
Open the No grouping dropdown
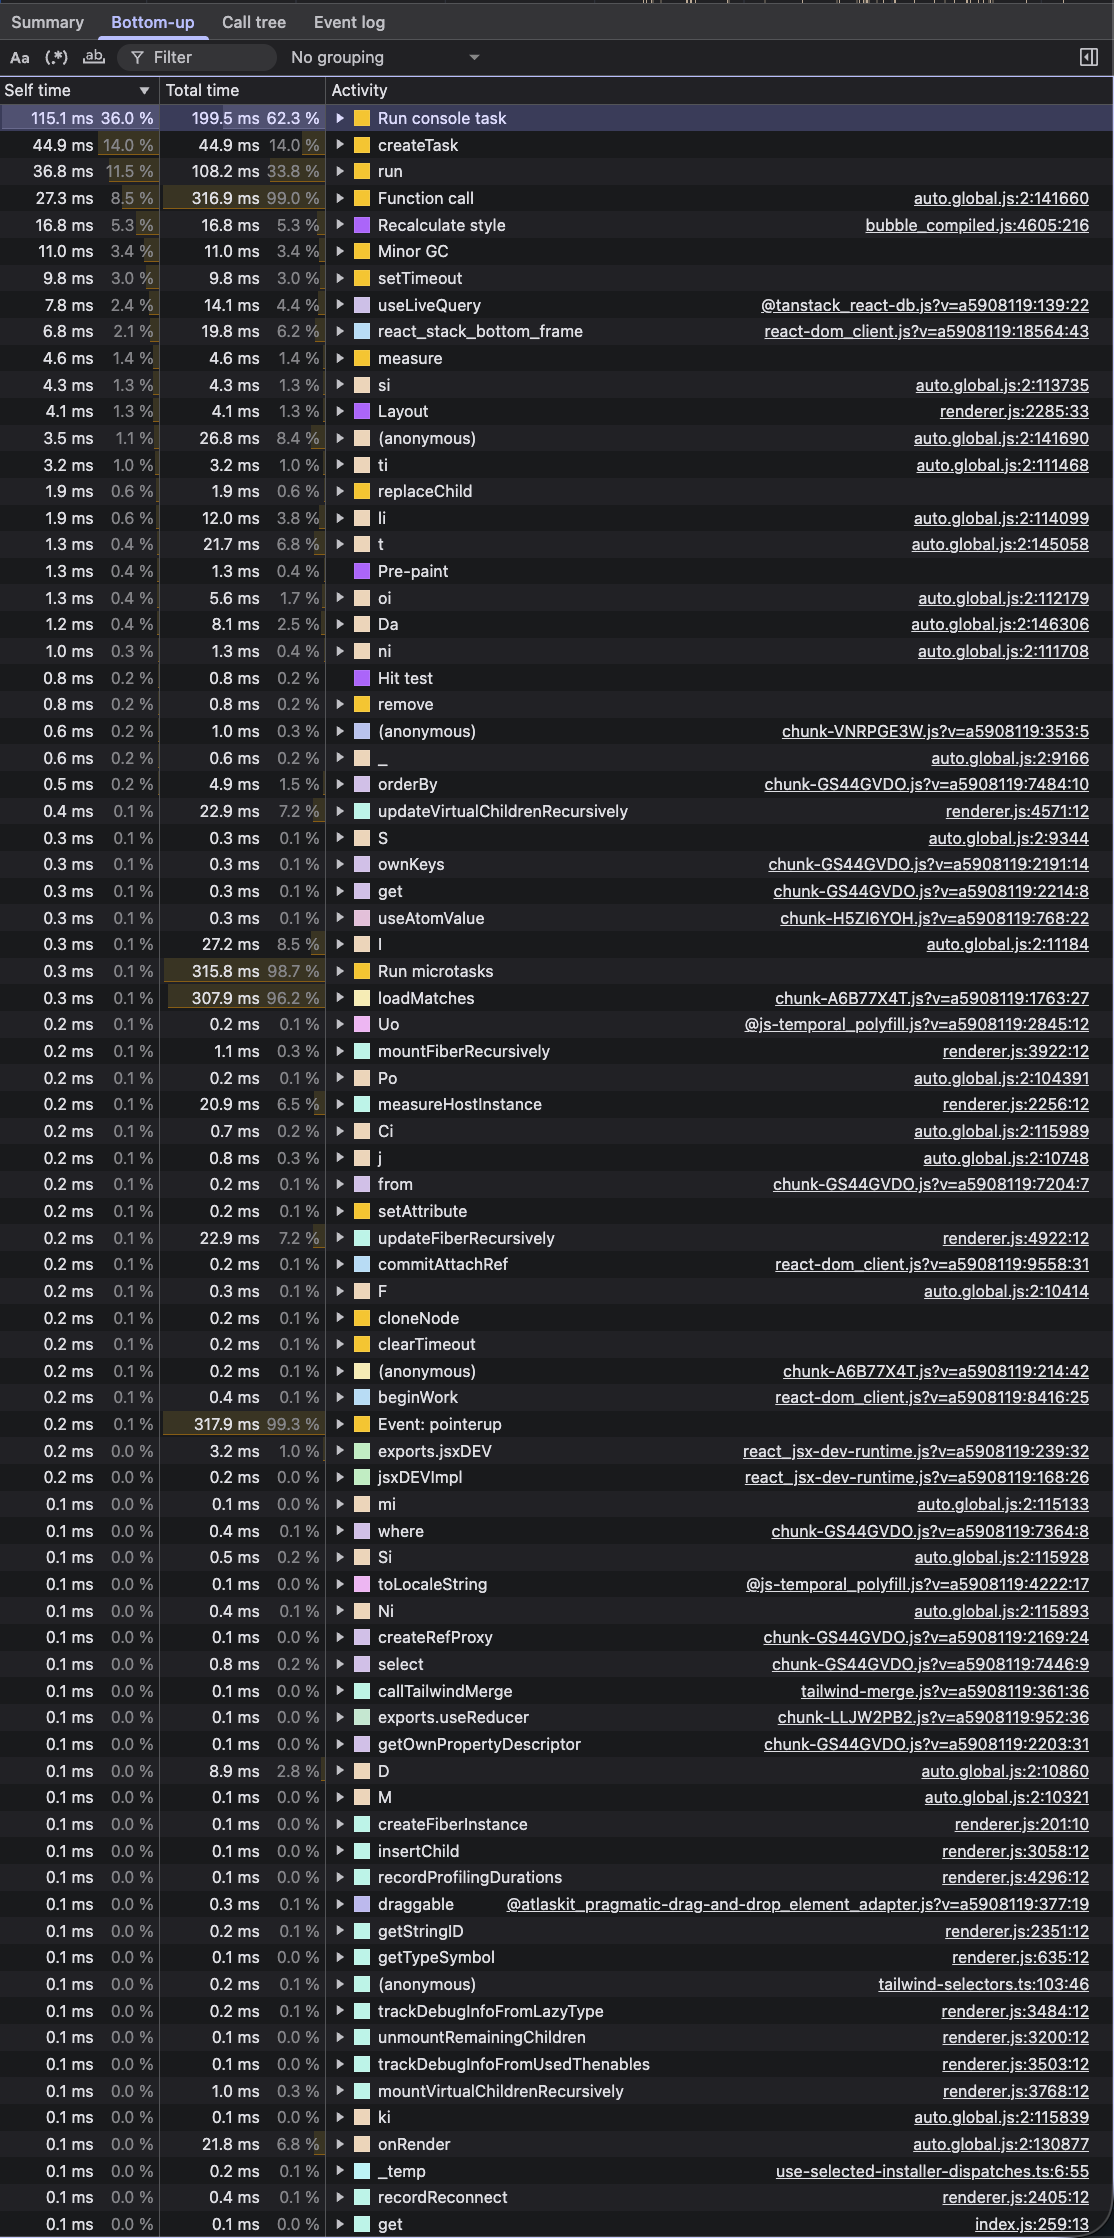click(385, 58)
